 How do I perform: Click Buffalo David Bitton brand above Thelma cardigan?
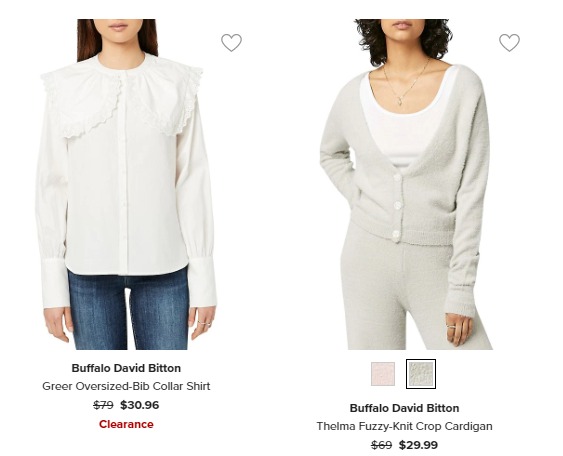pyautogui.click(x=404, y=408)
